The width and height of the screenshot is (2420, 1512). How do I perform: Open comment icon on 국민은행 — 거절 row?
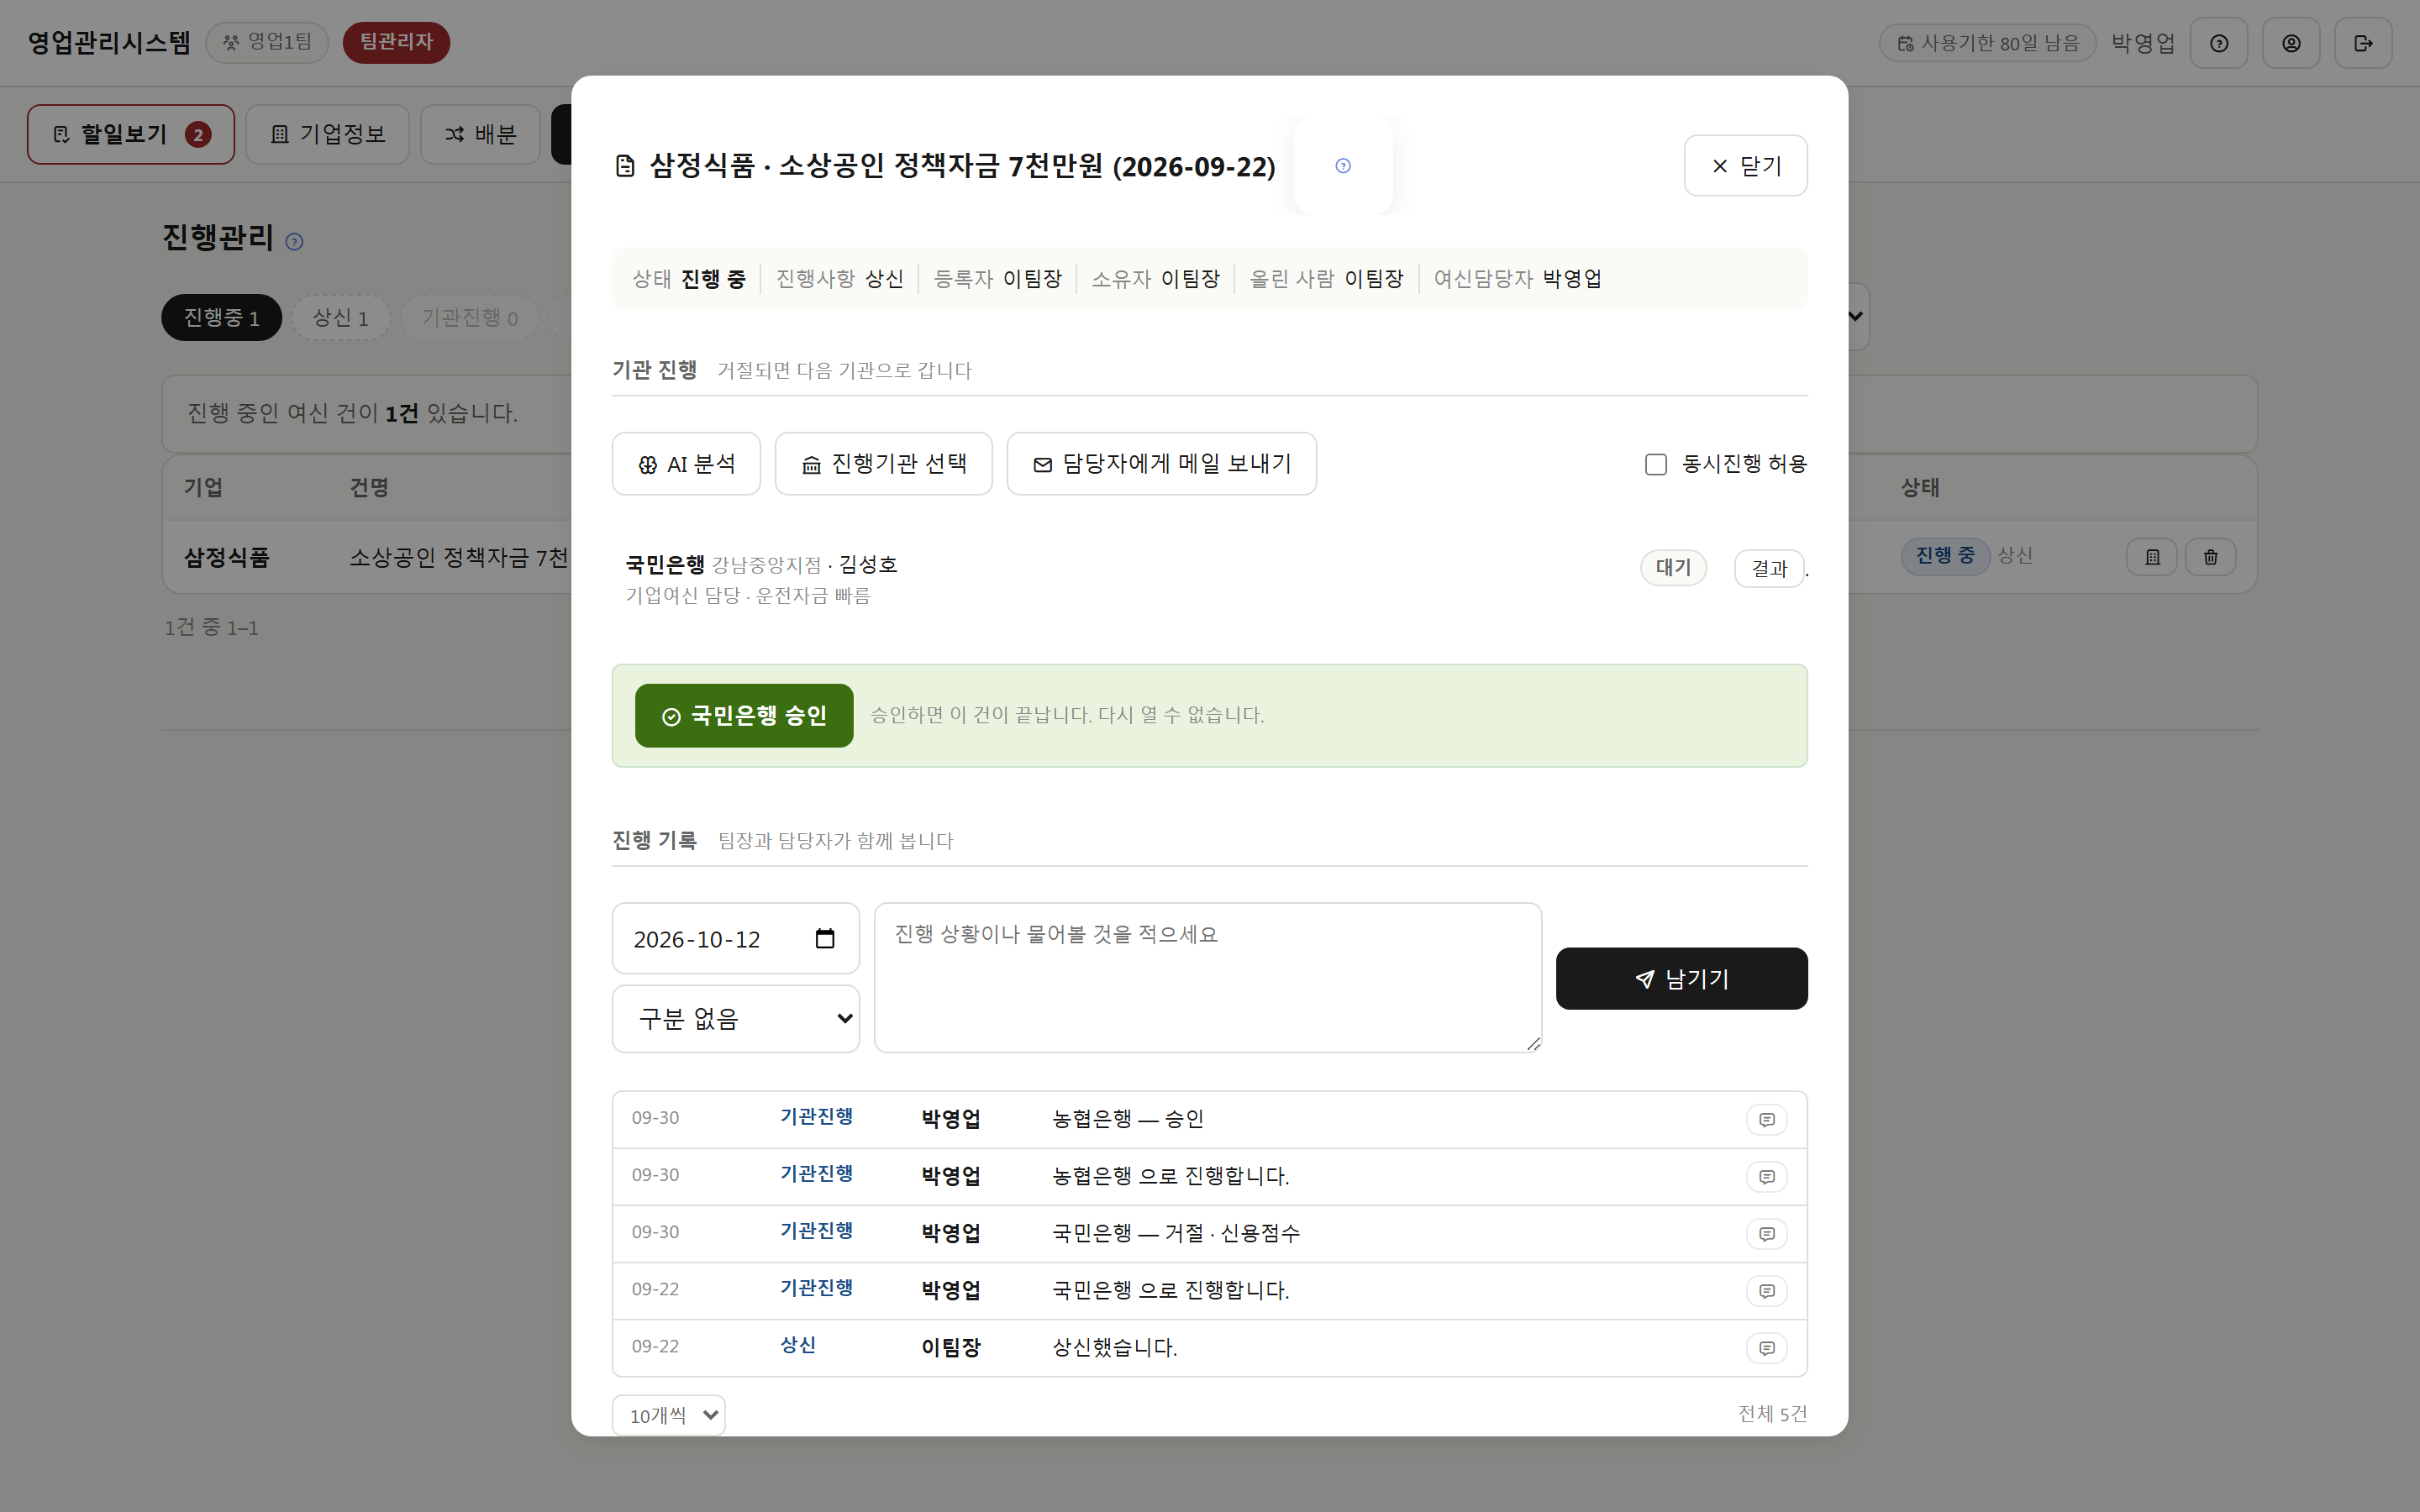[x=1767, y=1234]
